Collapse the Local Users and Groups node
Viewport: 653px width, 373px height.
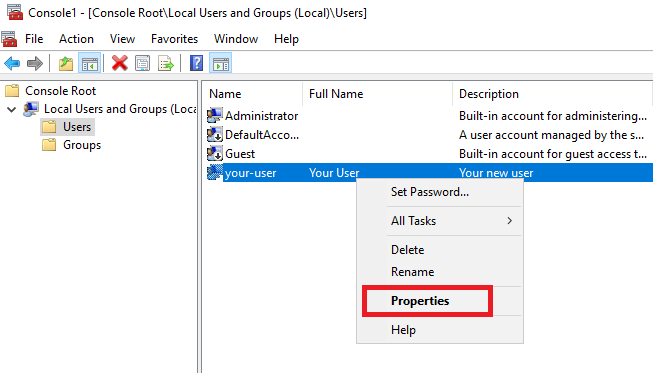tap(12, 109)
